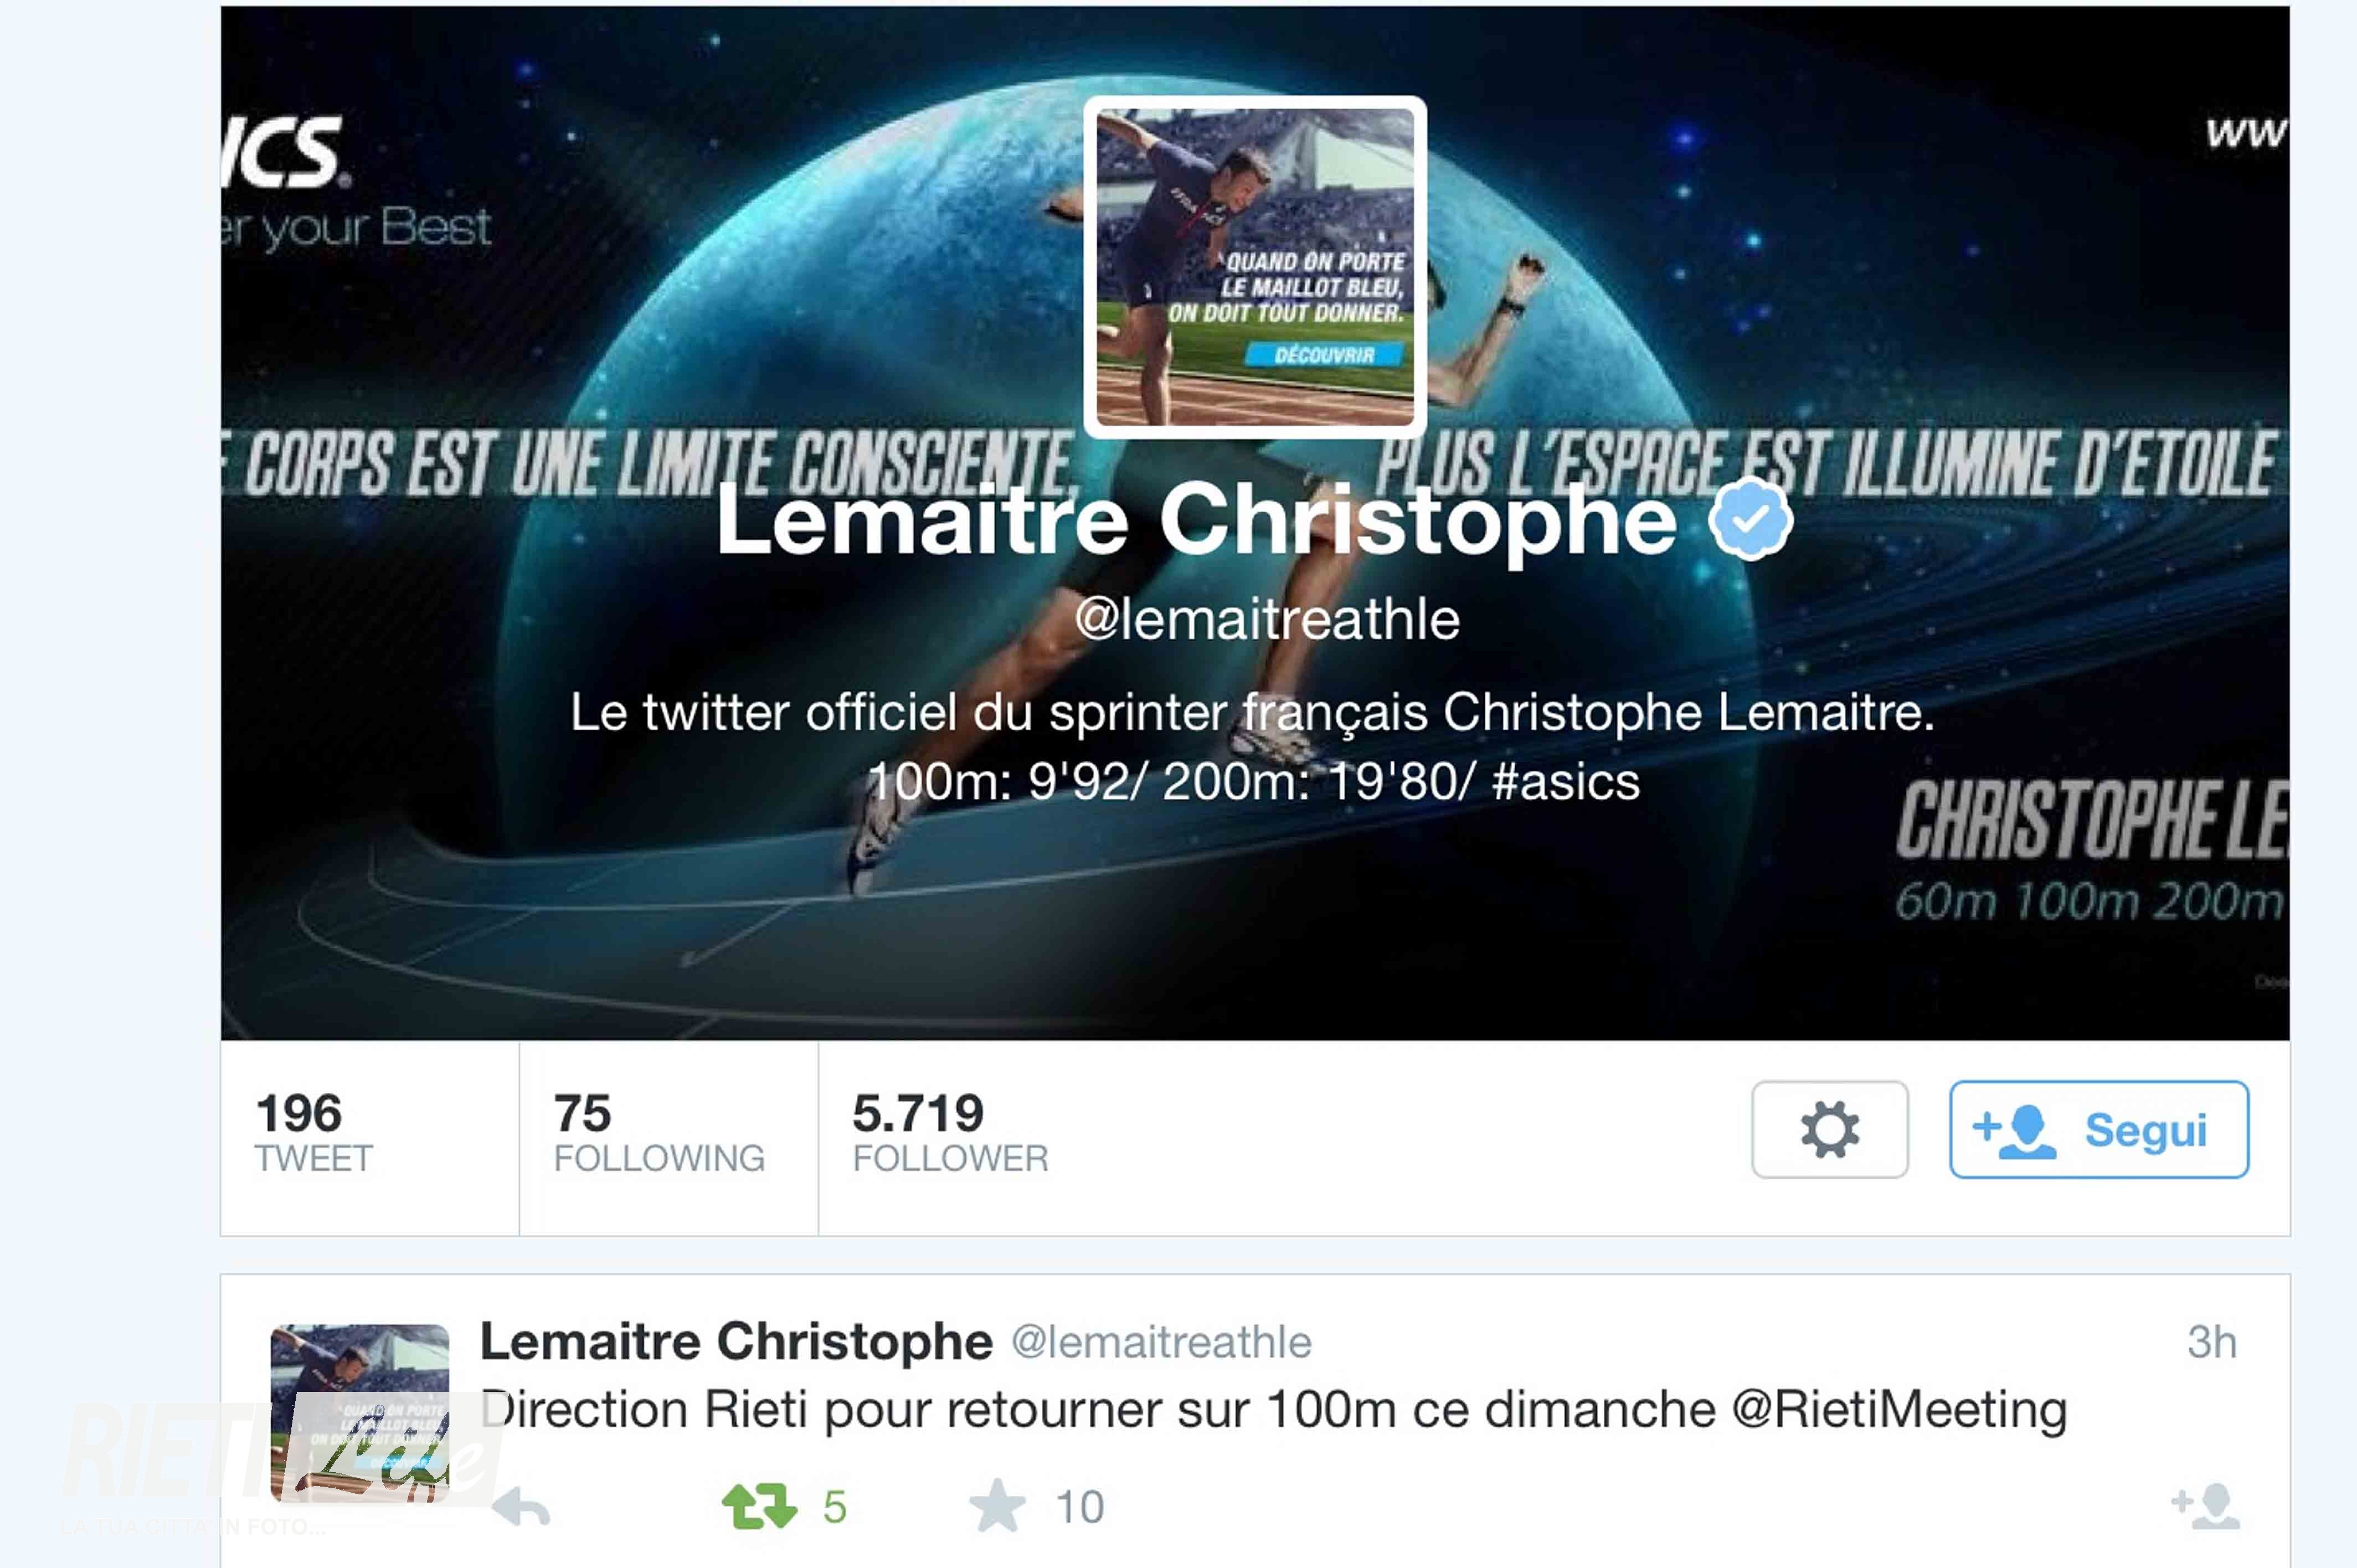Image resolution: width=2357 pixels, height=1568 pixels.
Task: Click the Segui follow button
Action: click(x=2099, y=1129)
